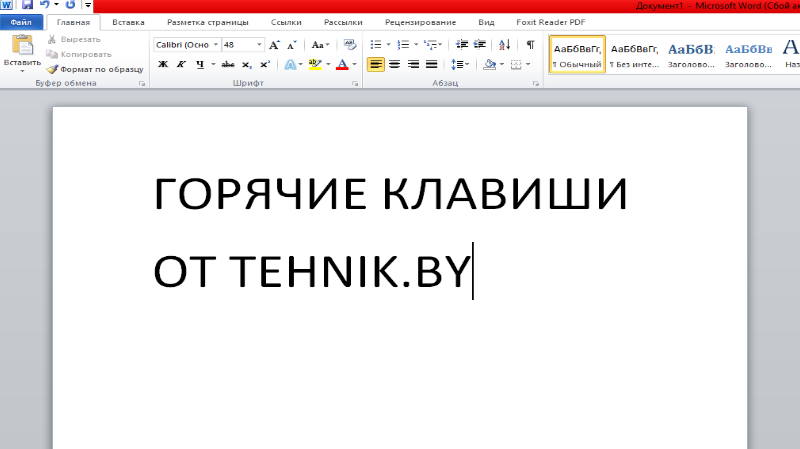The height and width of the screenshot is (449, 800).
Task: Click the Вставить paste clipboard icon
Action: point(22,45)
